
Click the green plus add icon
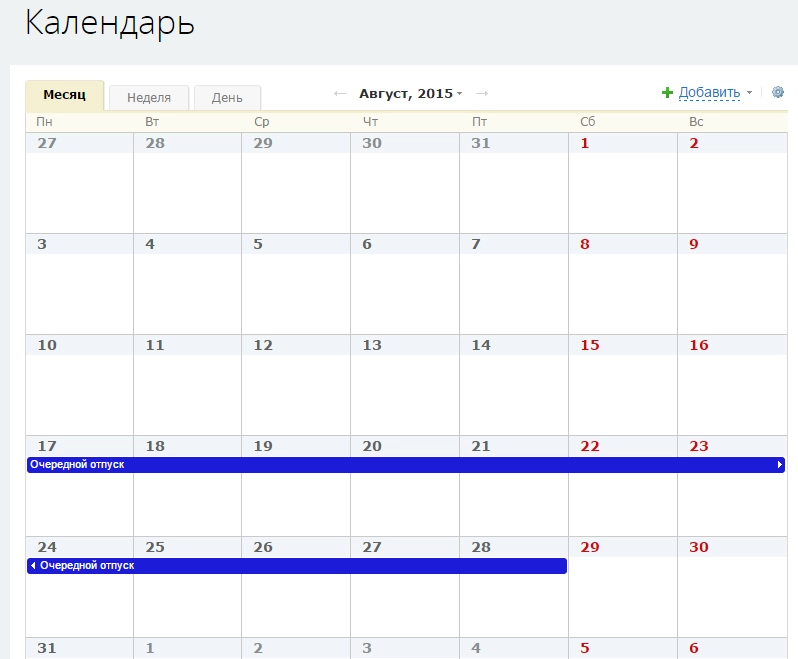pos(667,93)
